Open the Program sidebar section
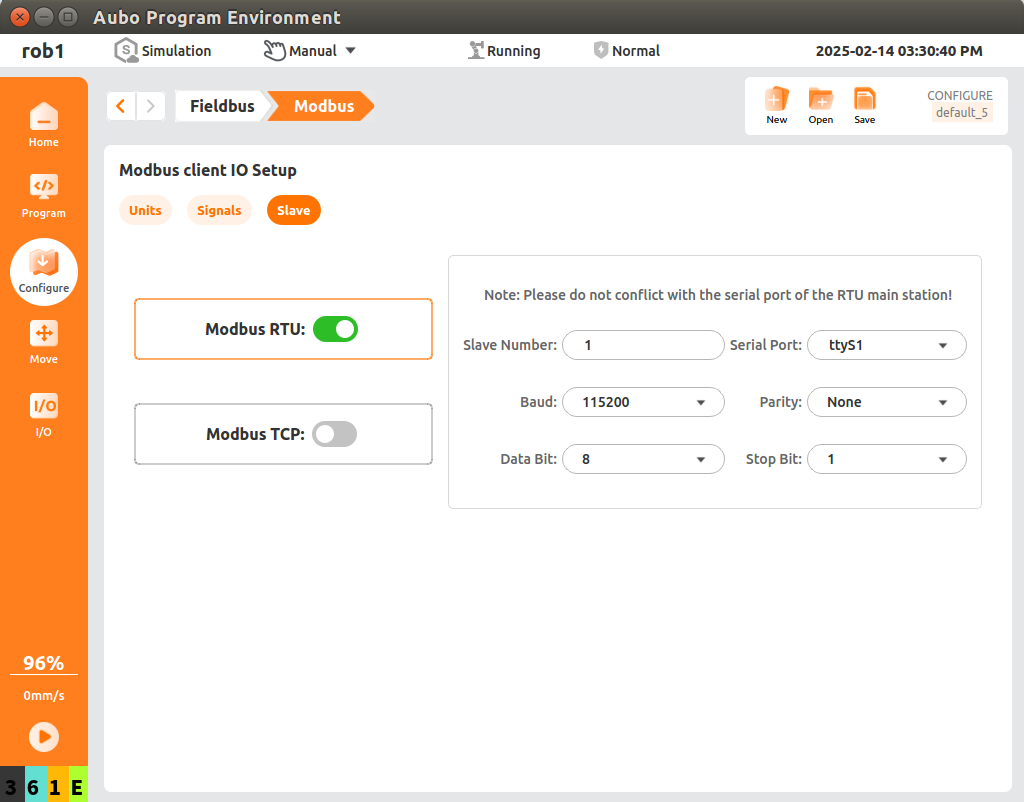The image size is (1024, 802). point(44,195)
